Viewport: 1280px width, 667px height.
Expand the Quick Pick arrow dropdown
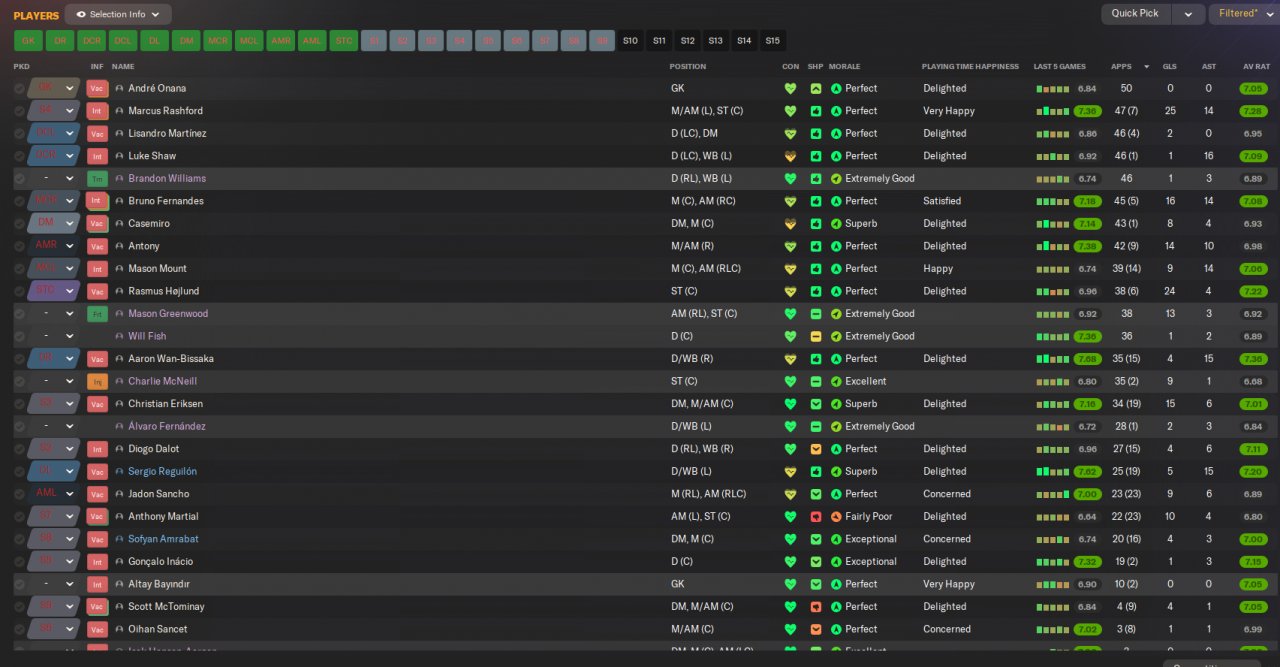(x=1188, y=14)
